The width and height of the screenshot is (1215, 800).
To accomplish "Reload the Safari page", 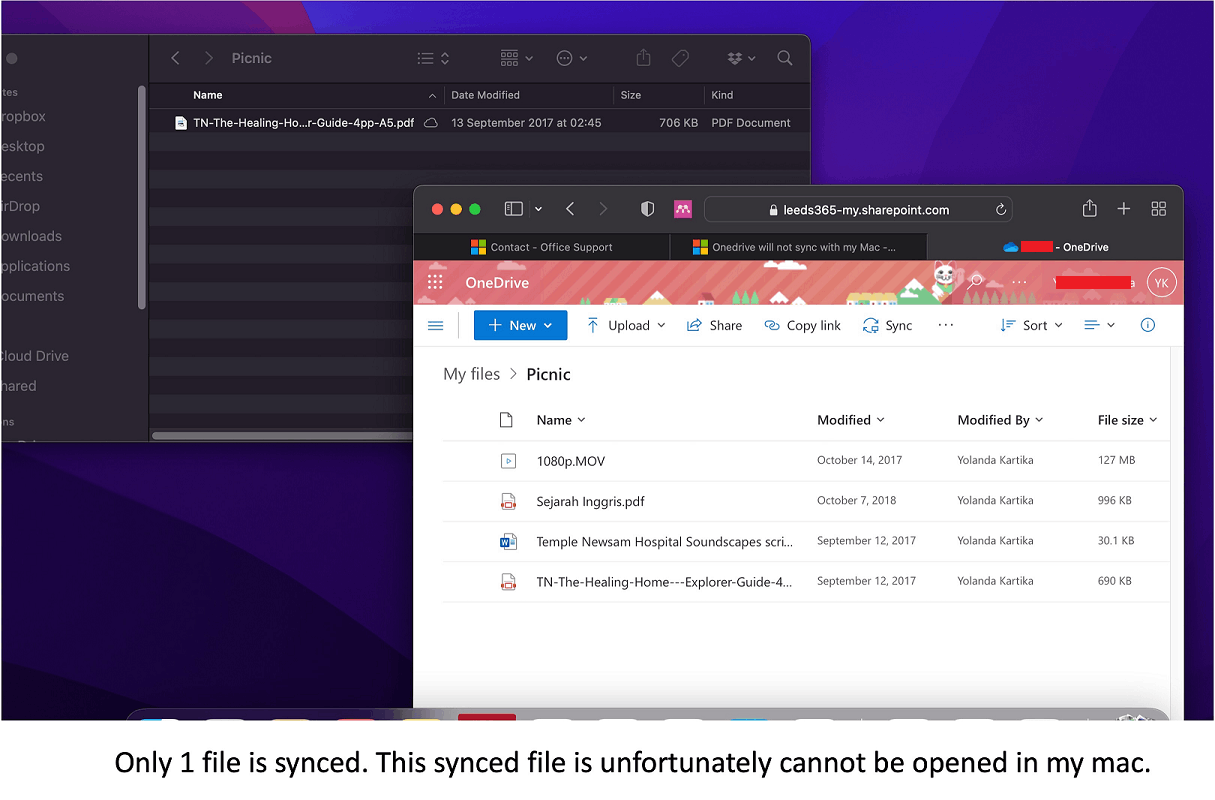I will [x=1000, y=210].
